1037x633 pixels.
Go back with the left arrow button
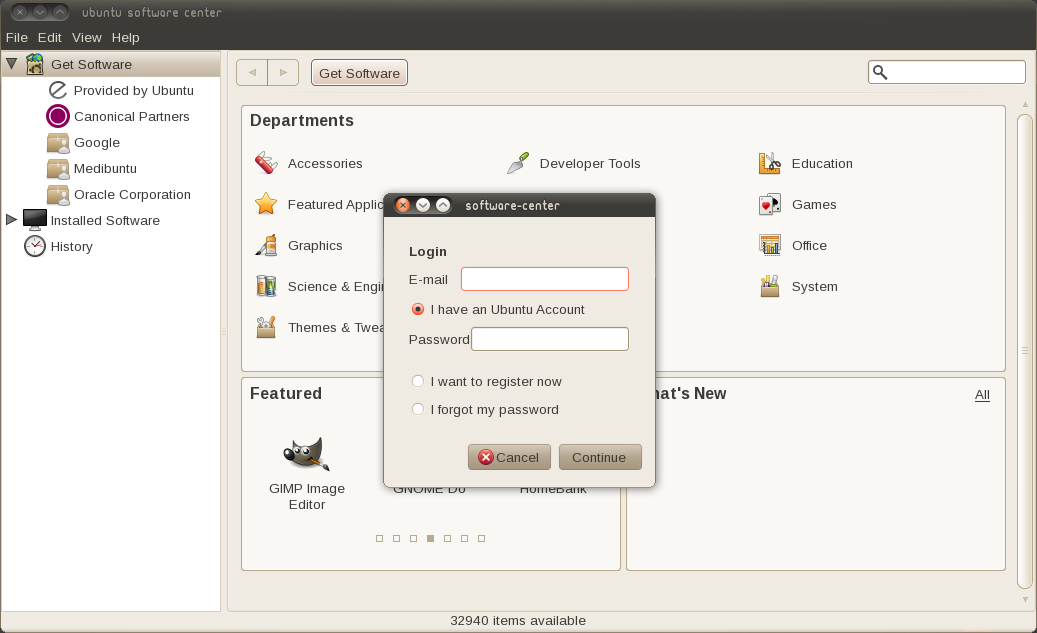(x=252, y=73)
